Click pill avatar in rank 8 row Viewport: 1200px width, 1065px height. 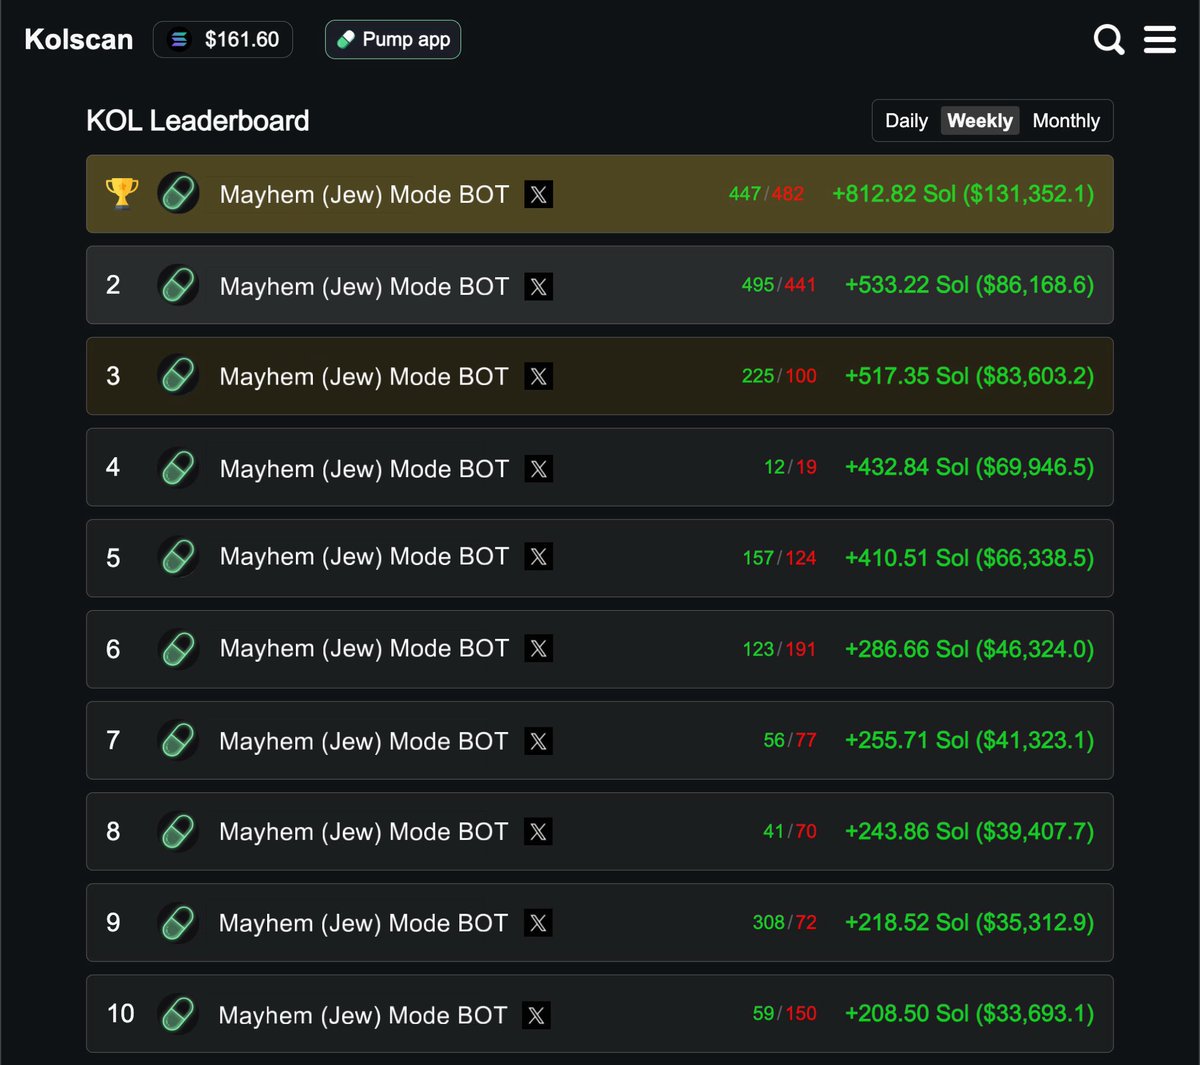(x=178, y=831)
